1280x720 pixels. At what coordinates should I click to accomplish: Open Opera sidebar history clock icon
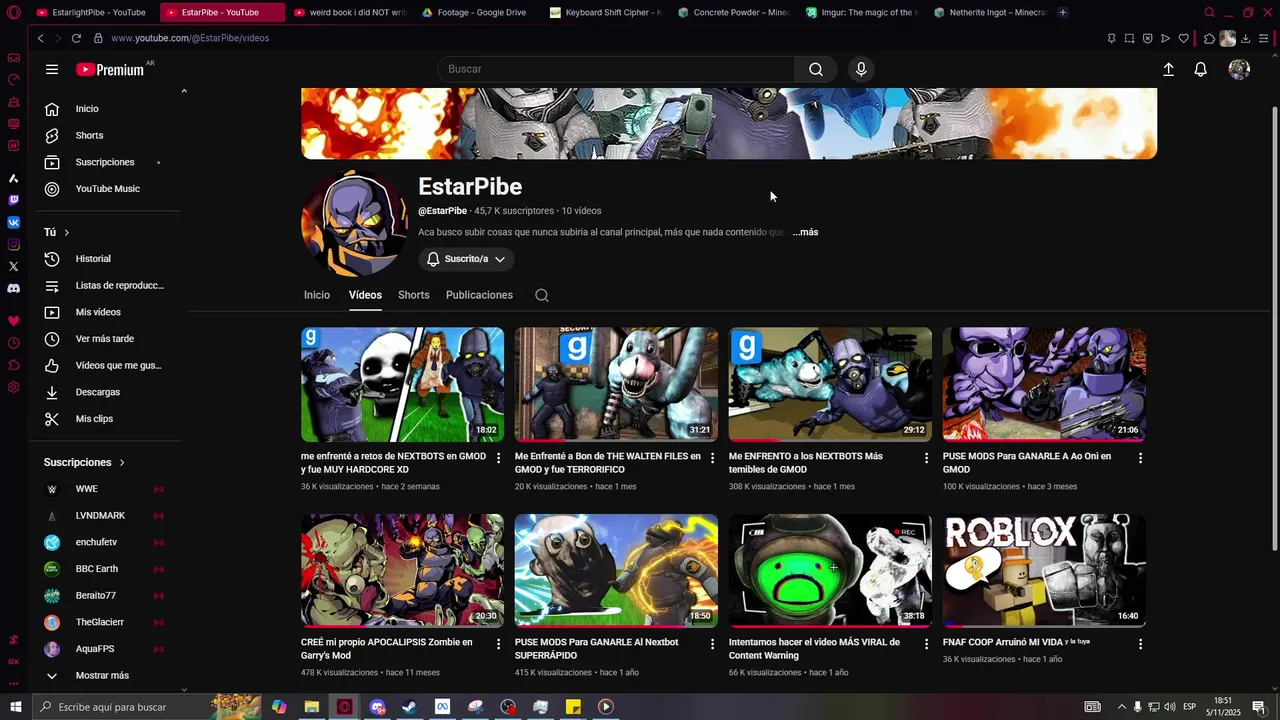coord(13,343)
